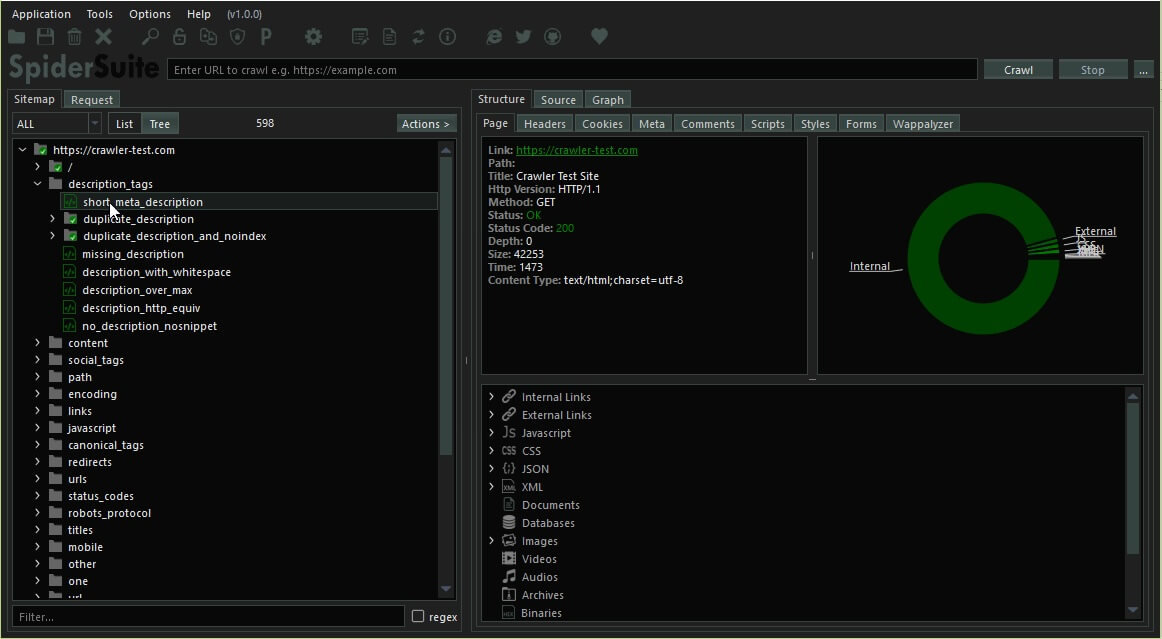This screenshot has width=1162, height=639.
Task: Switch to the Graph tab
Action: click(x=608, y=100)
